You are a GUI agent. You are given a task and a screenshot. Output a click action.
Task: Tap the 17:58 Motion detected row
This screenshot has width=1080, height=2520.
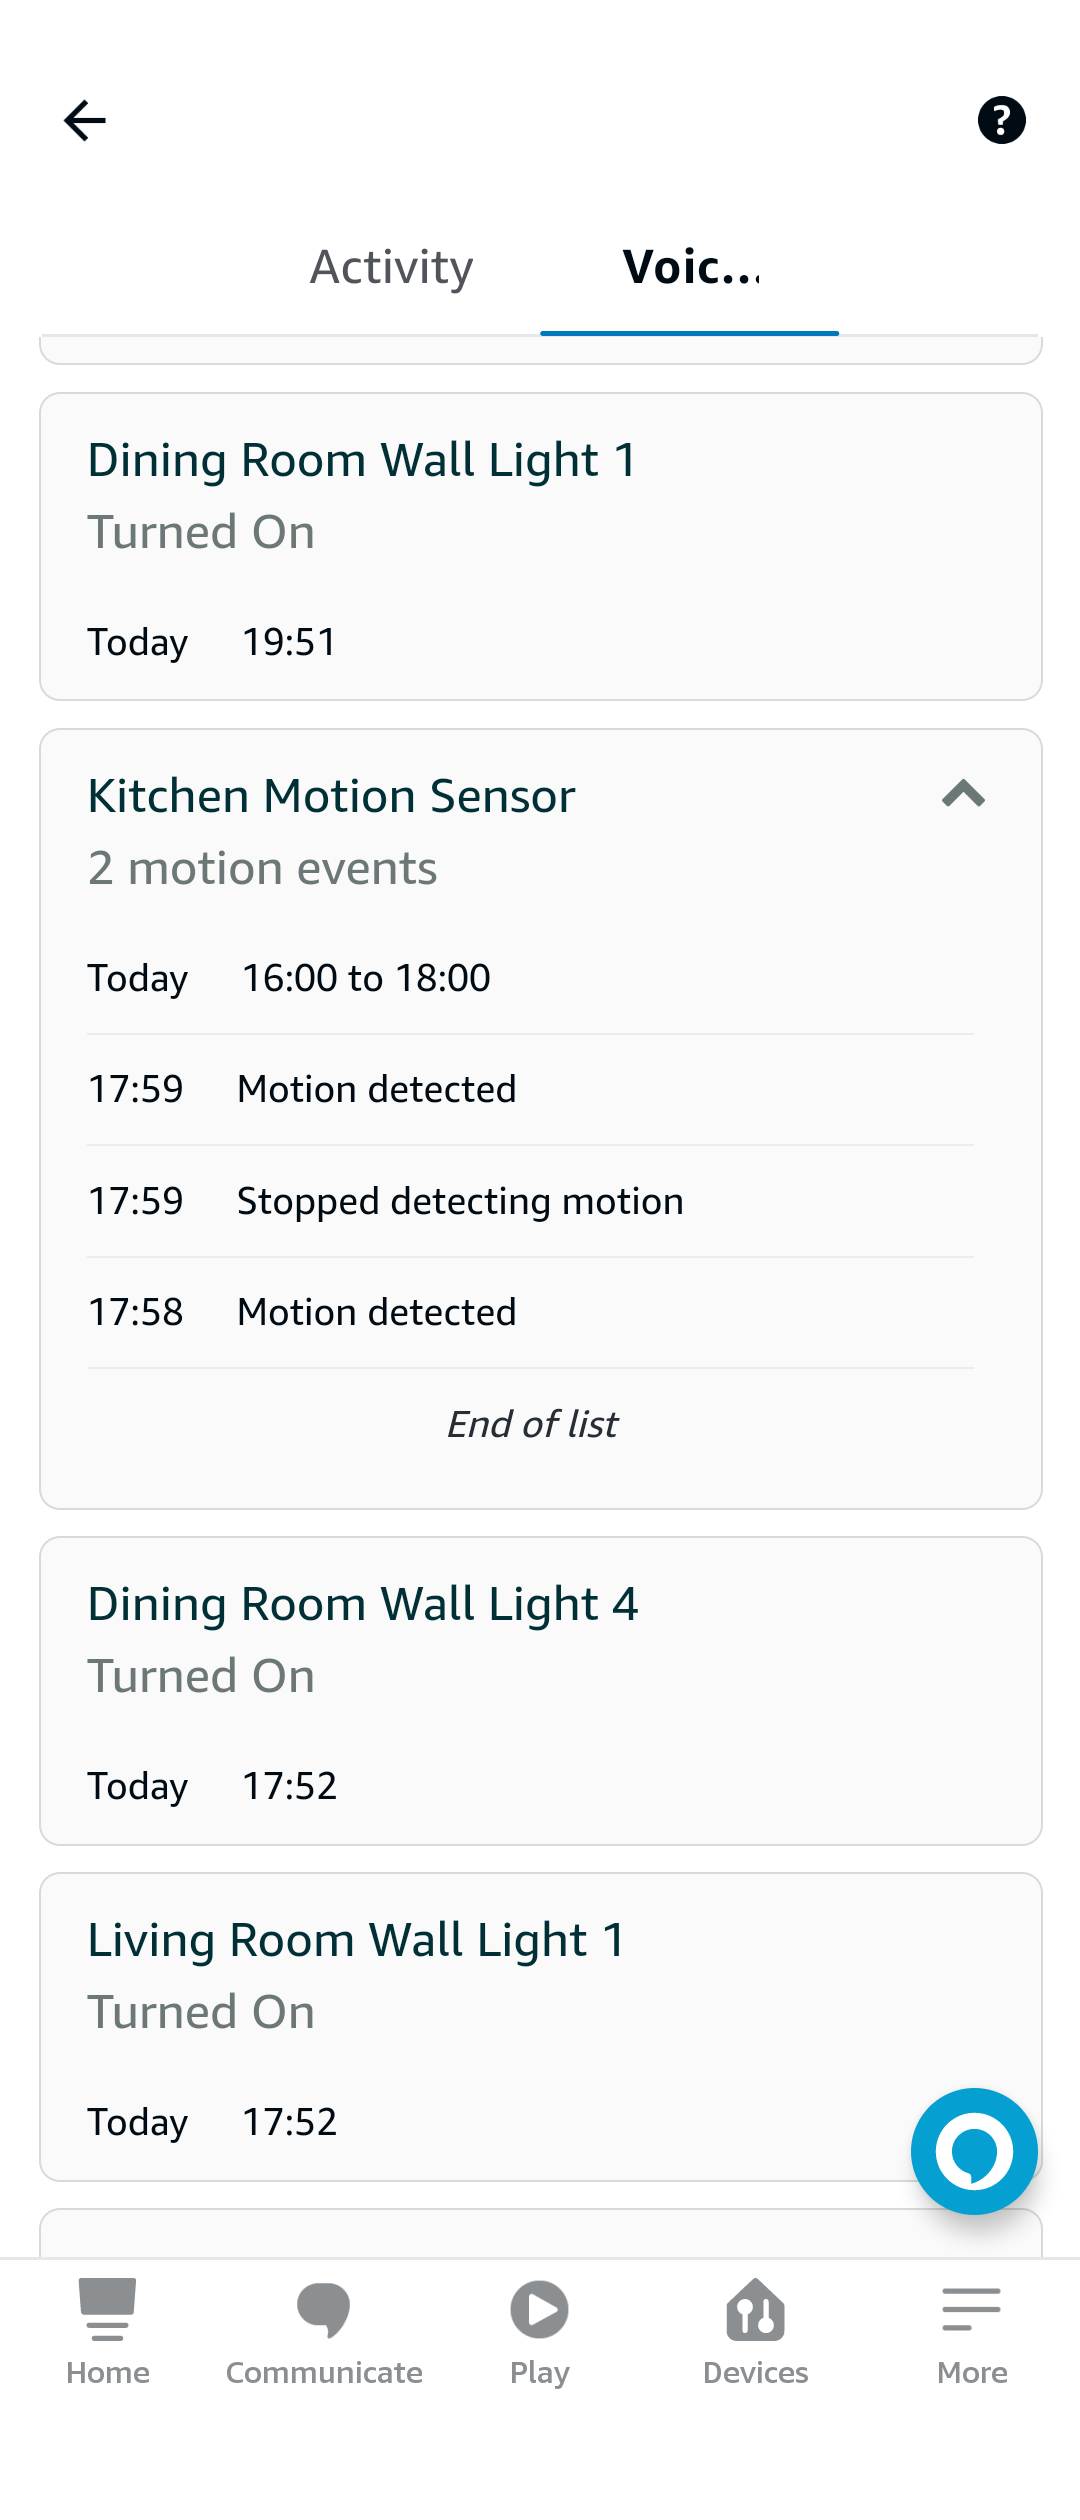click(530, 1312)
